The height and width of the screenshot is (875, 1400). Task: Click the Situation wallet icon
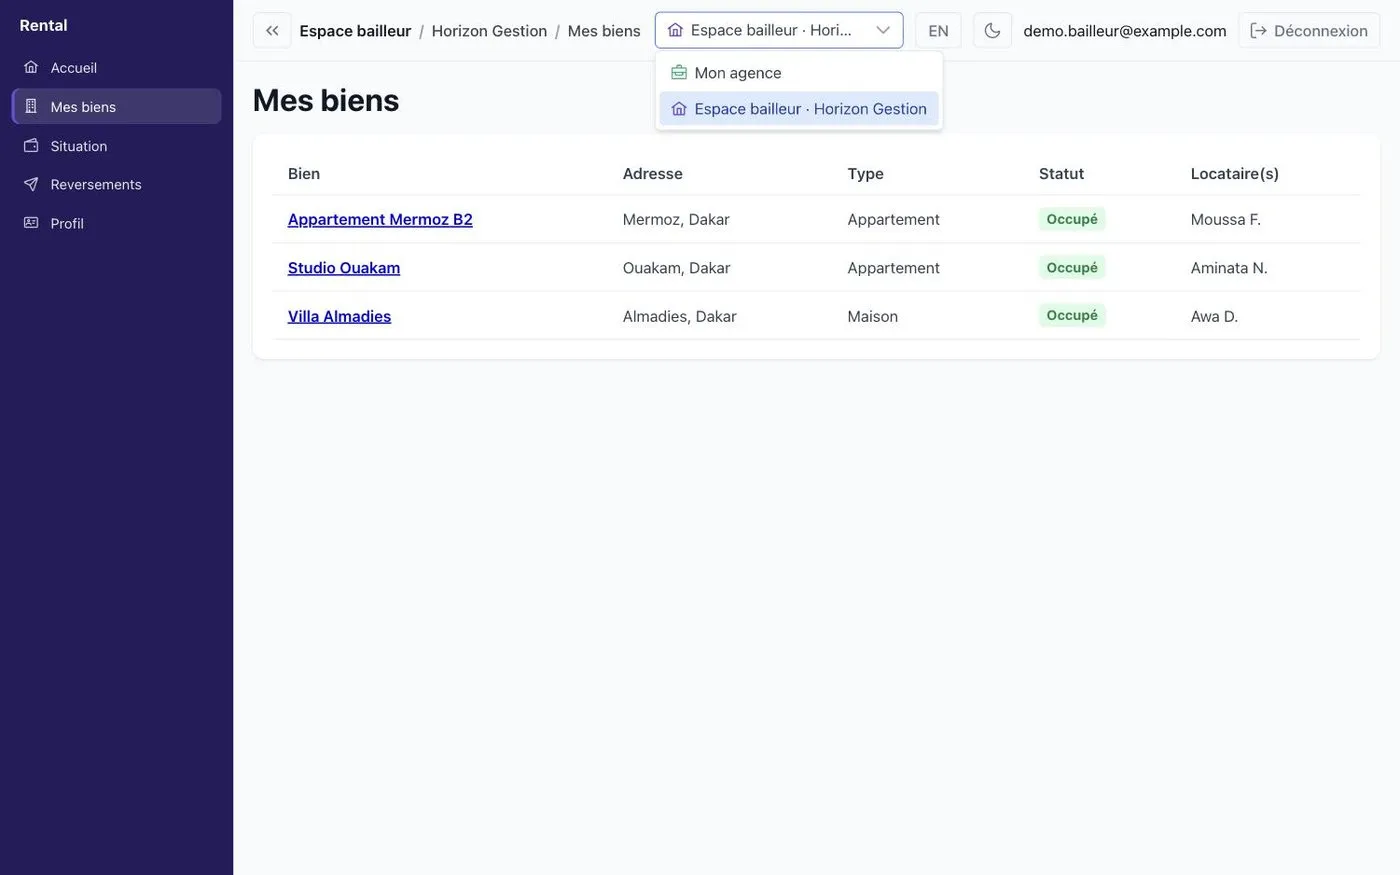tap(31, 145)
